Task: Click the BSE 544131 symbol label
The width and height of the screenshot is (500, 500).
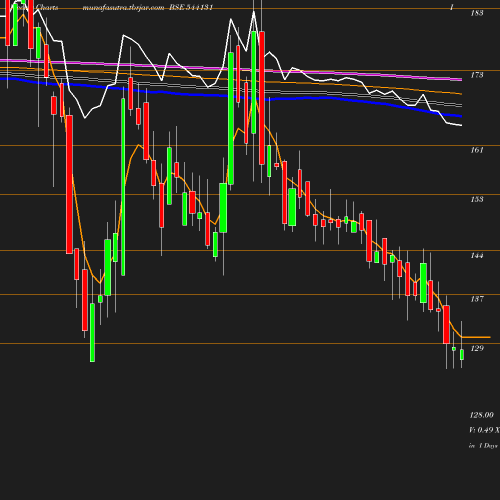Action: click(191, 7)
